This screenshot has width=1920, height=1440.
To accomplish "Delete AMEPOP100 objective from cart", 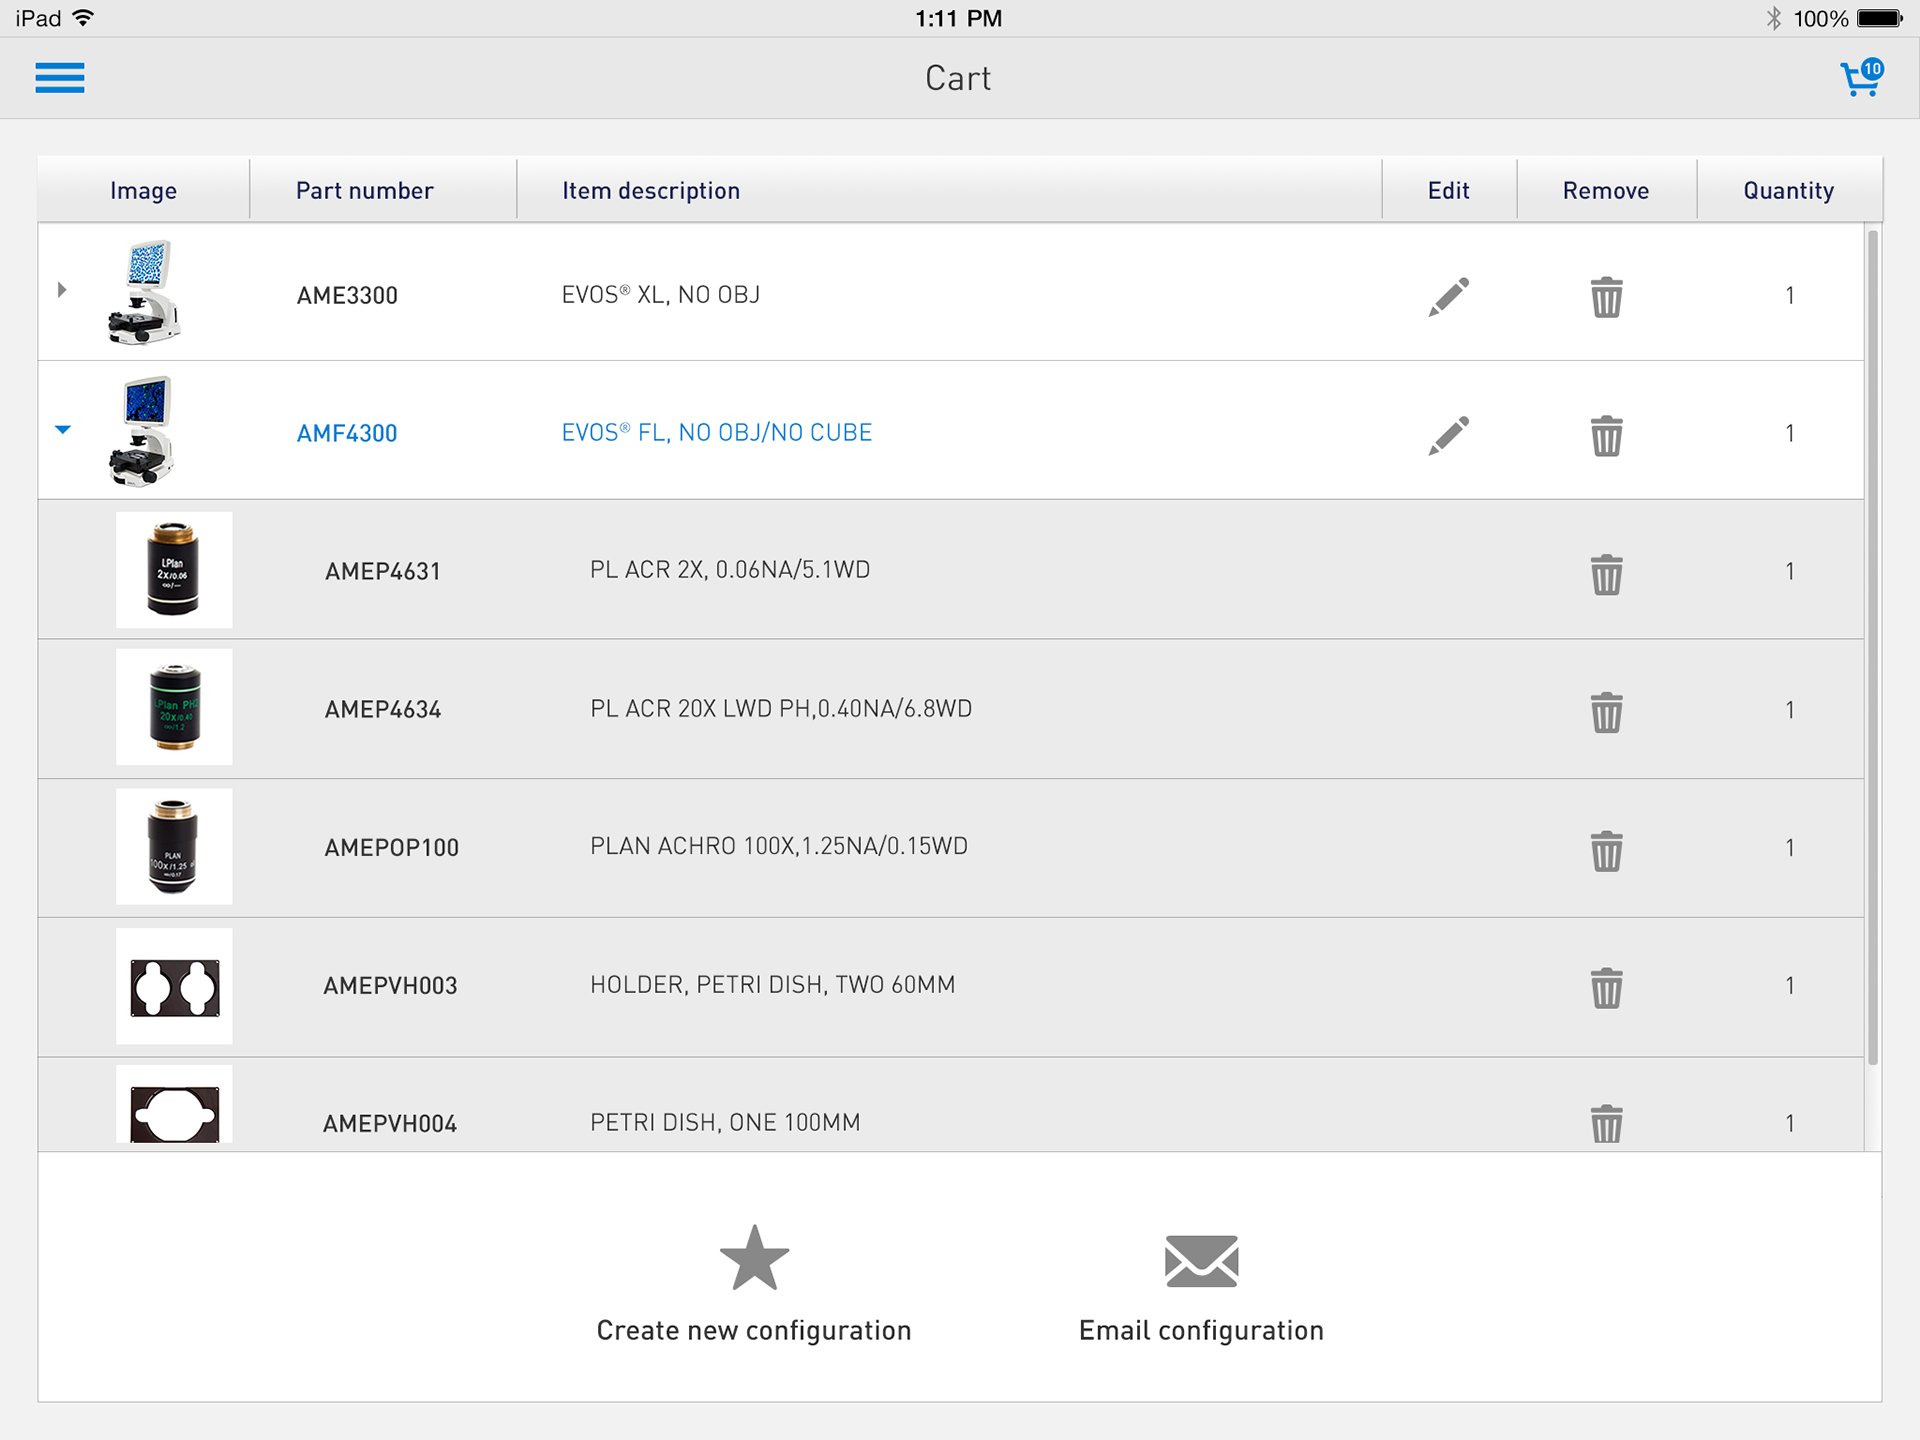I will tap(1606, 850).
